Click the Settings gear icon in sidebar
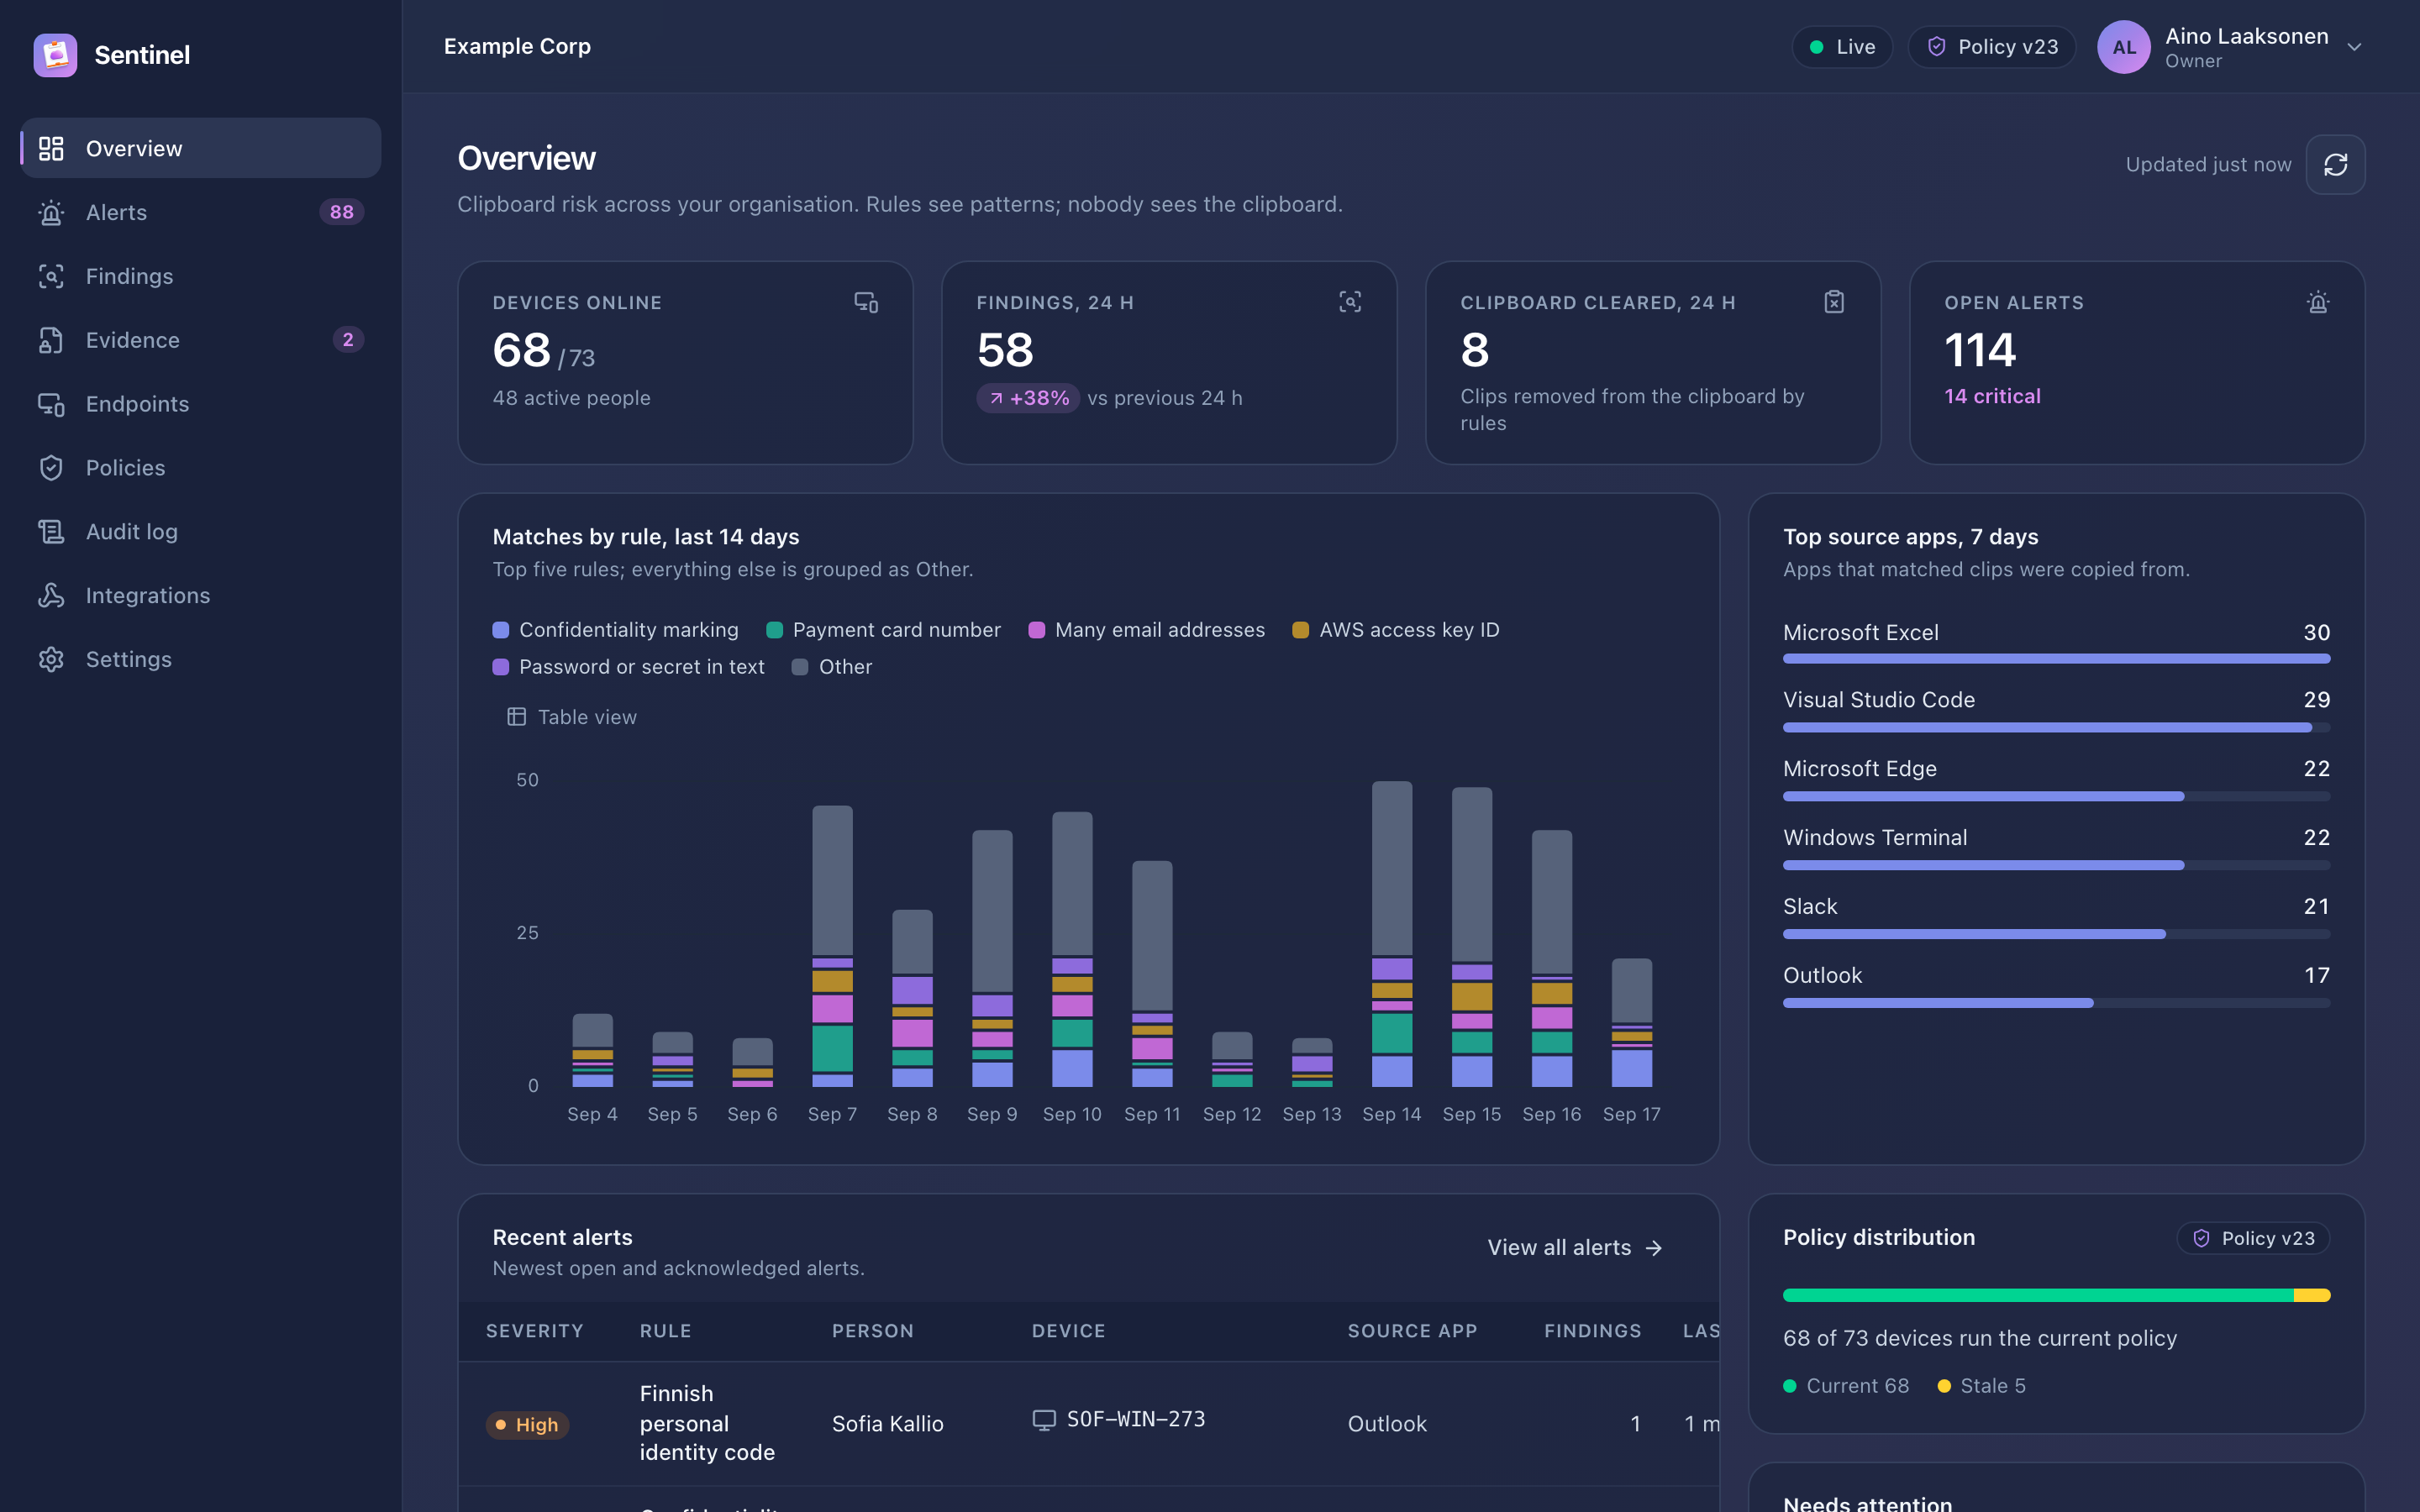Image resolution: width=2420 pixels, height=1512 pixels. click(x=51, y=660)
